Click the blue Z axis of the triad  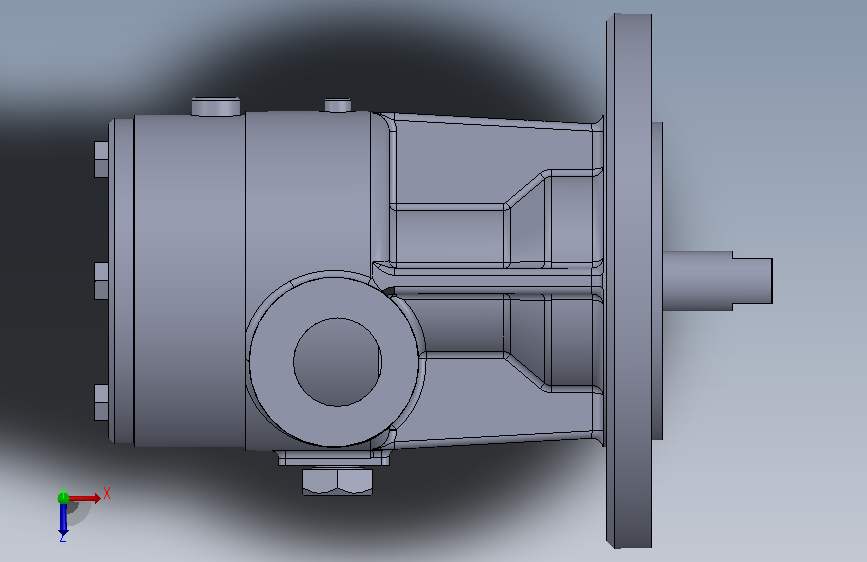pos(63,520)
